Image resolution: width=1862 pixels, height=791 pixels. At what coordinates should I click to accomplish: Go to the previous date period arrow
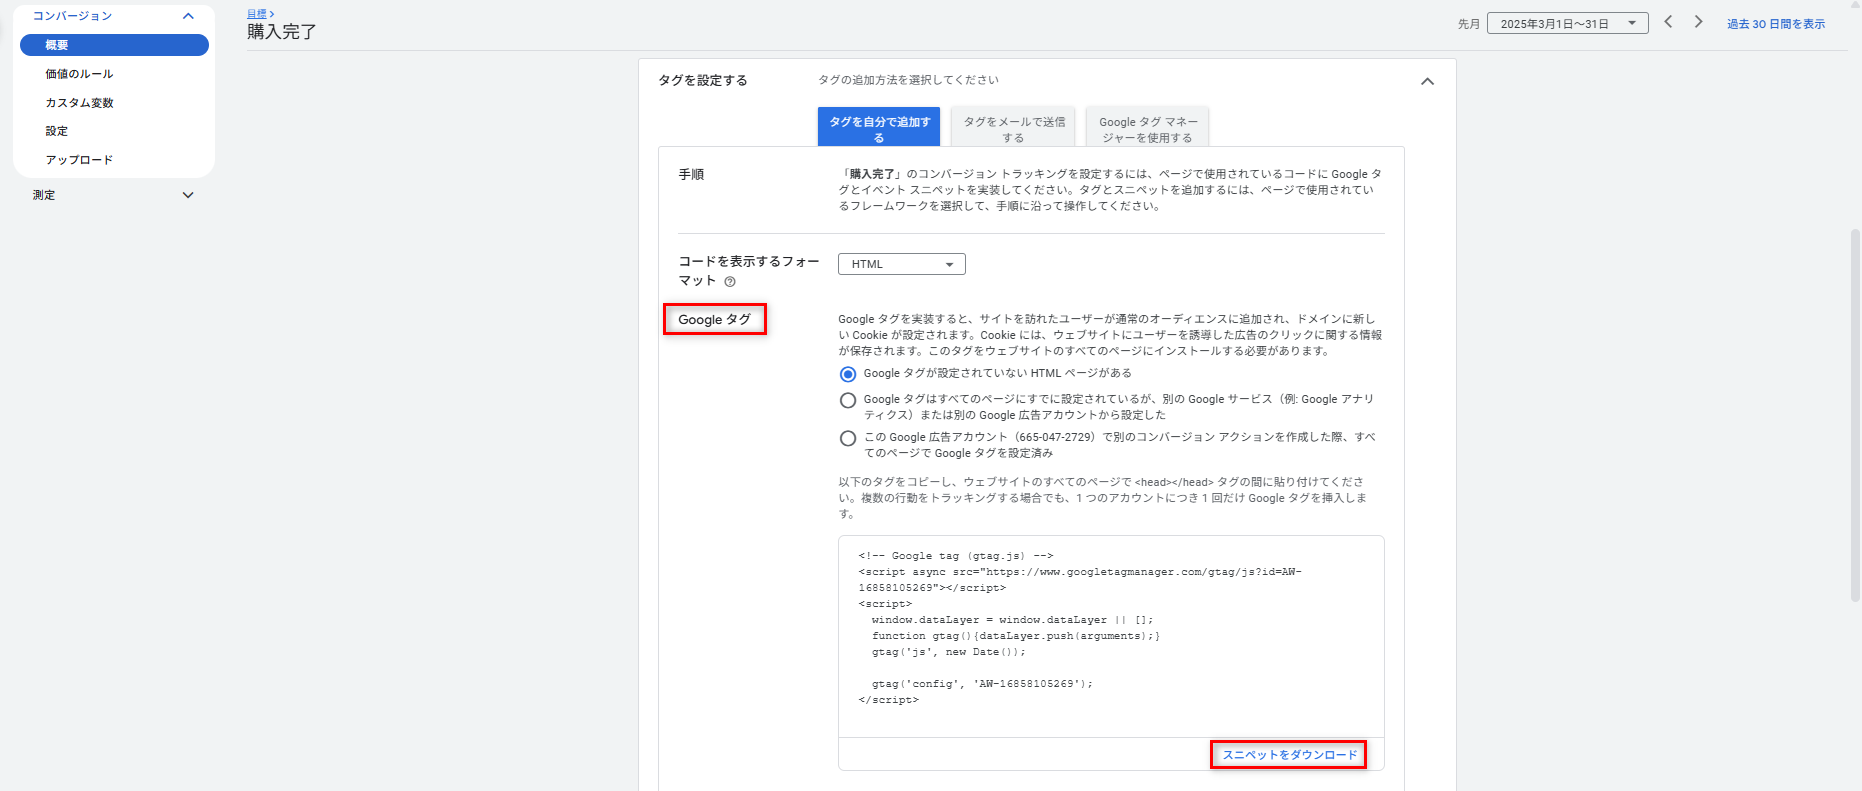tap(1668, 22)
